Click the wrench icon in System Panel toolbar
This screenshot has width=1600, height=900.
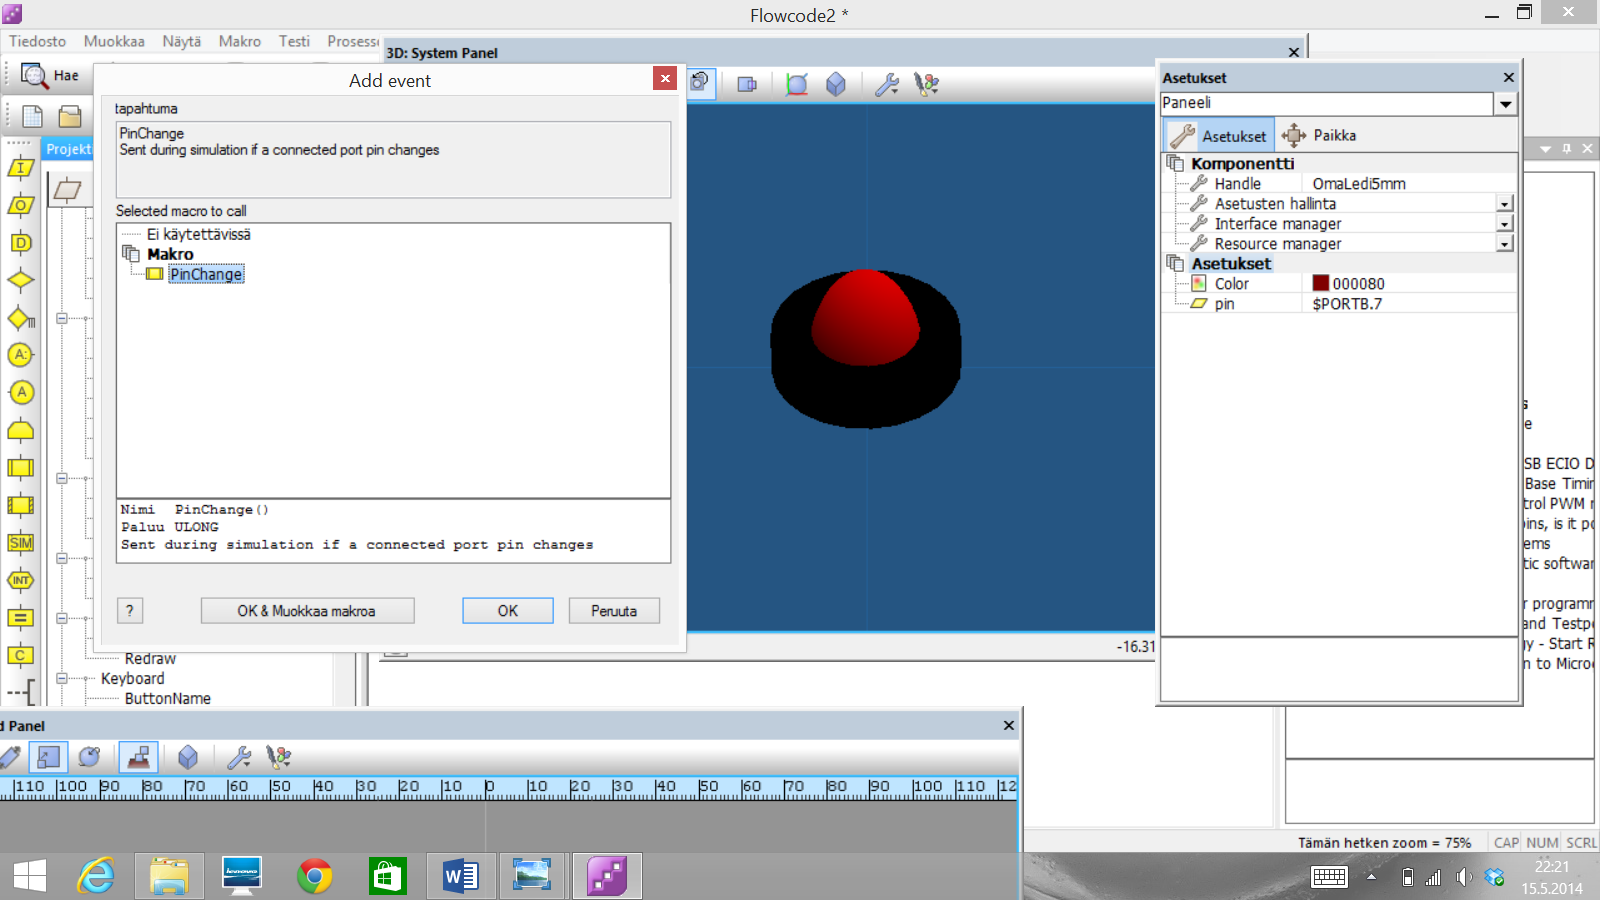886,84
